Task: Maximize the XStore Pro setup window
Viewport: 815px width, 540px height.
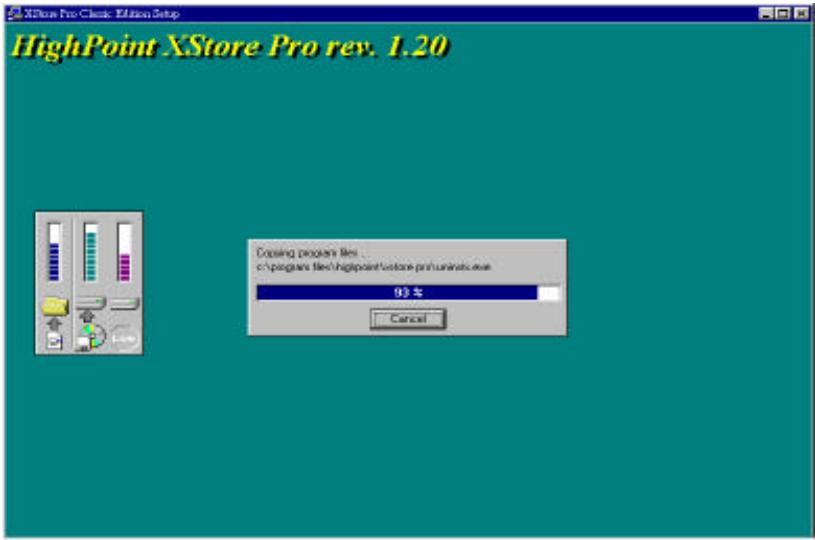Action: point(783,14)
